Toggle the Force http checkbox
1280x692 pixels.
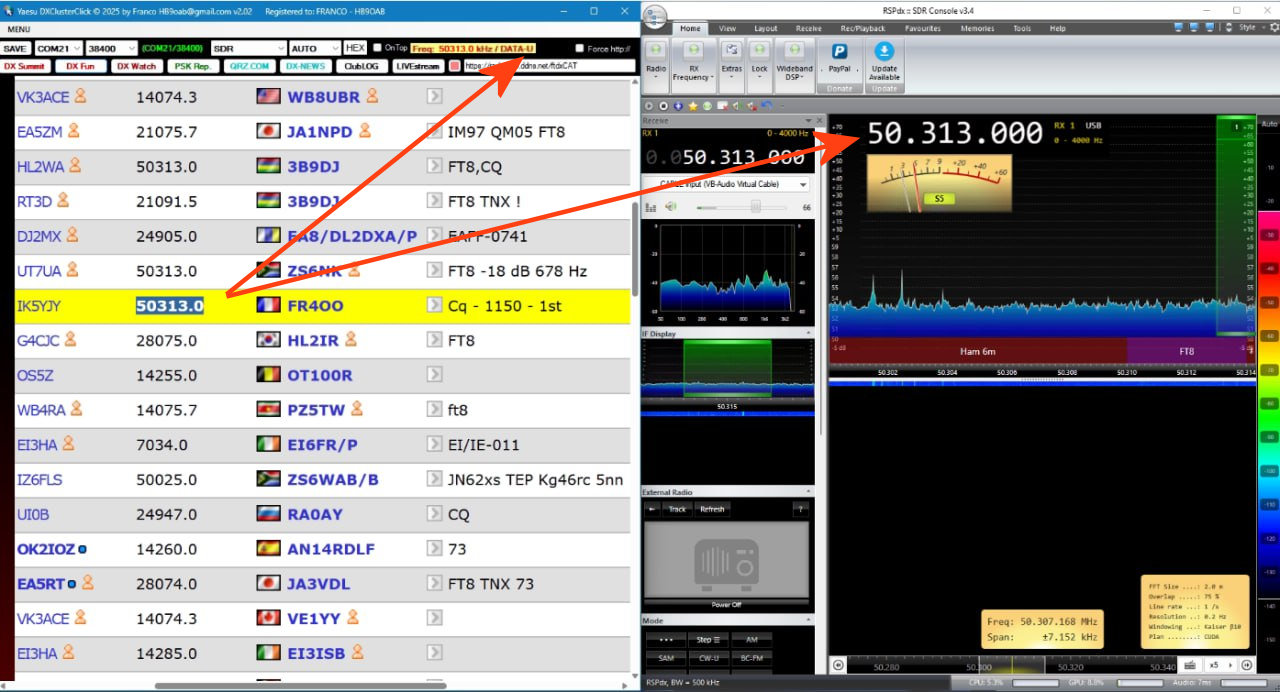pos(579,48)
